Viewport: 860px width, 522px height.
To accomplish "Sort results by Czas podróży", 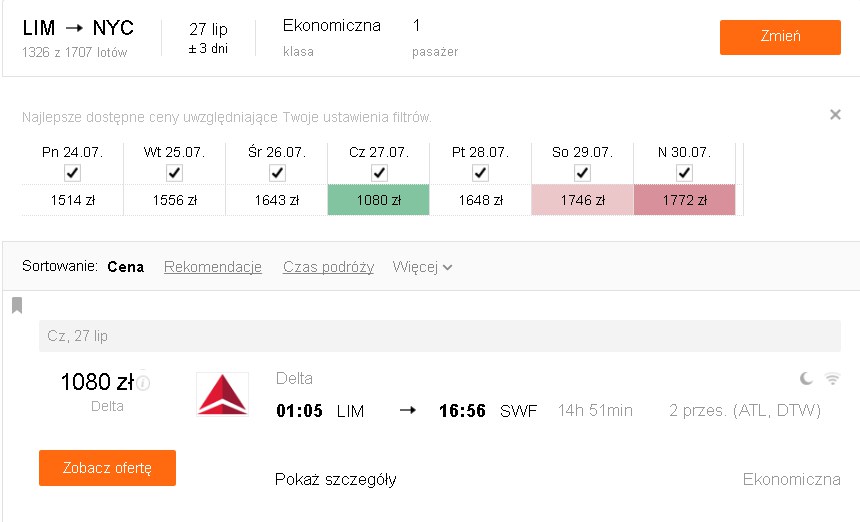I will pos(329,267).
